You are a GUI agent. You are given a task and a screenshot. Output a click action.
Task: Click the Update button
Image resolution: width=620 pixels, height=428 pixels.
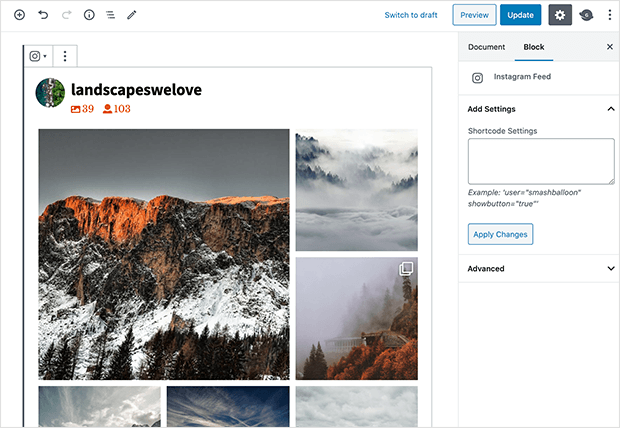pyautogui.click(x=520, y=15)
